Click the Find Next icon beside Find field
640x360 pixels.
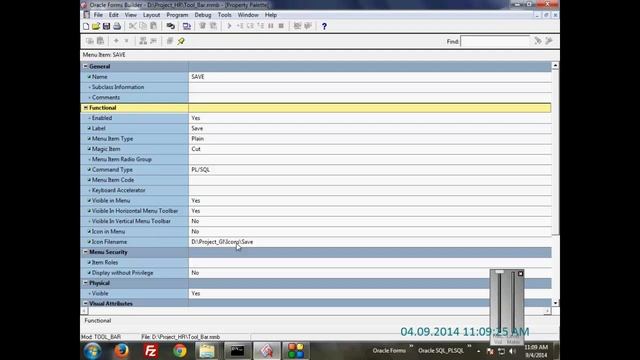[x=538, y=41]
